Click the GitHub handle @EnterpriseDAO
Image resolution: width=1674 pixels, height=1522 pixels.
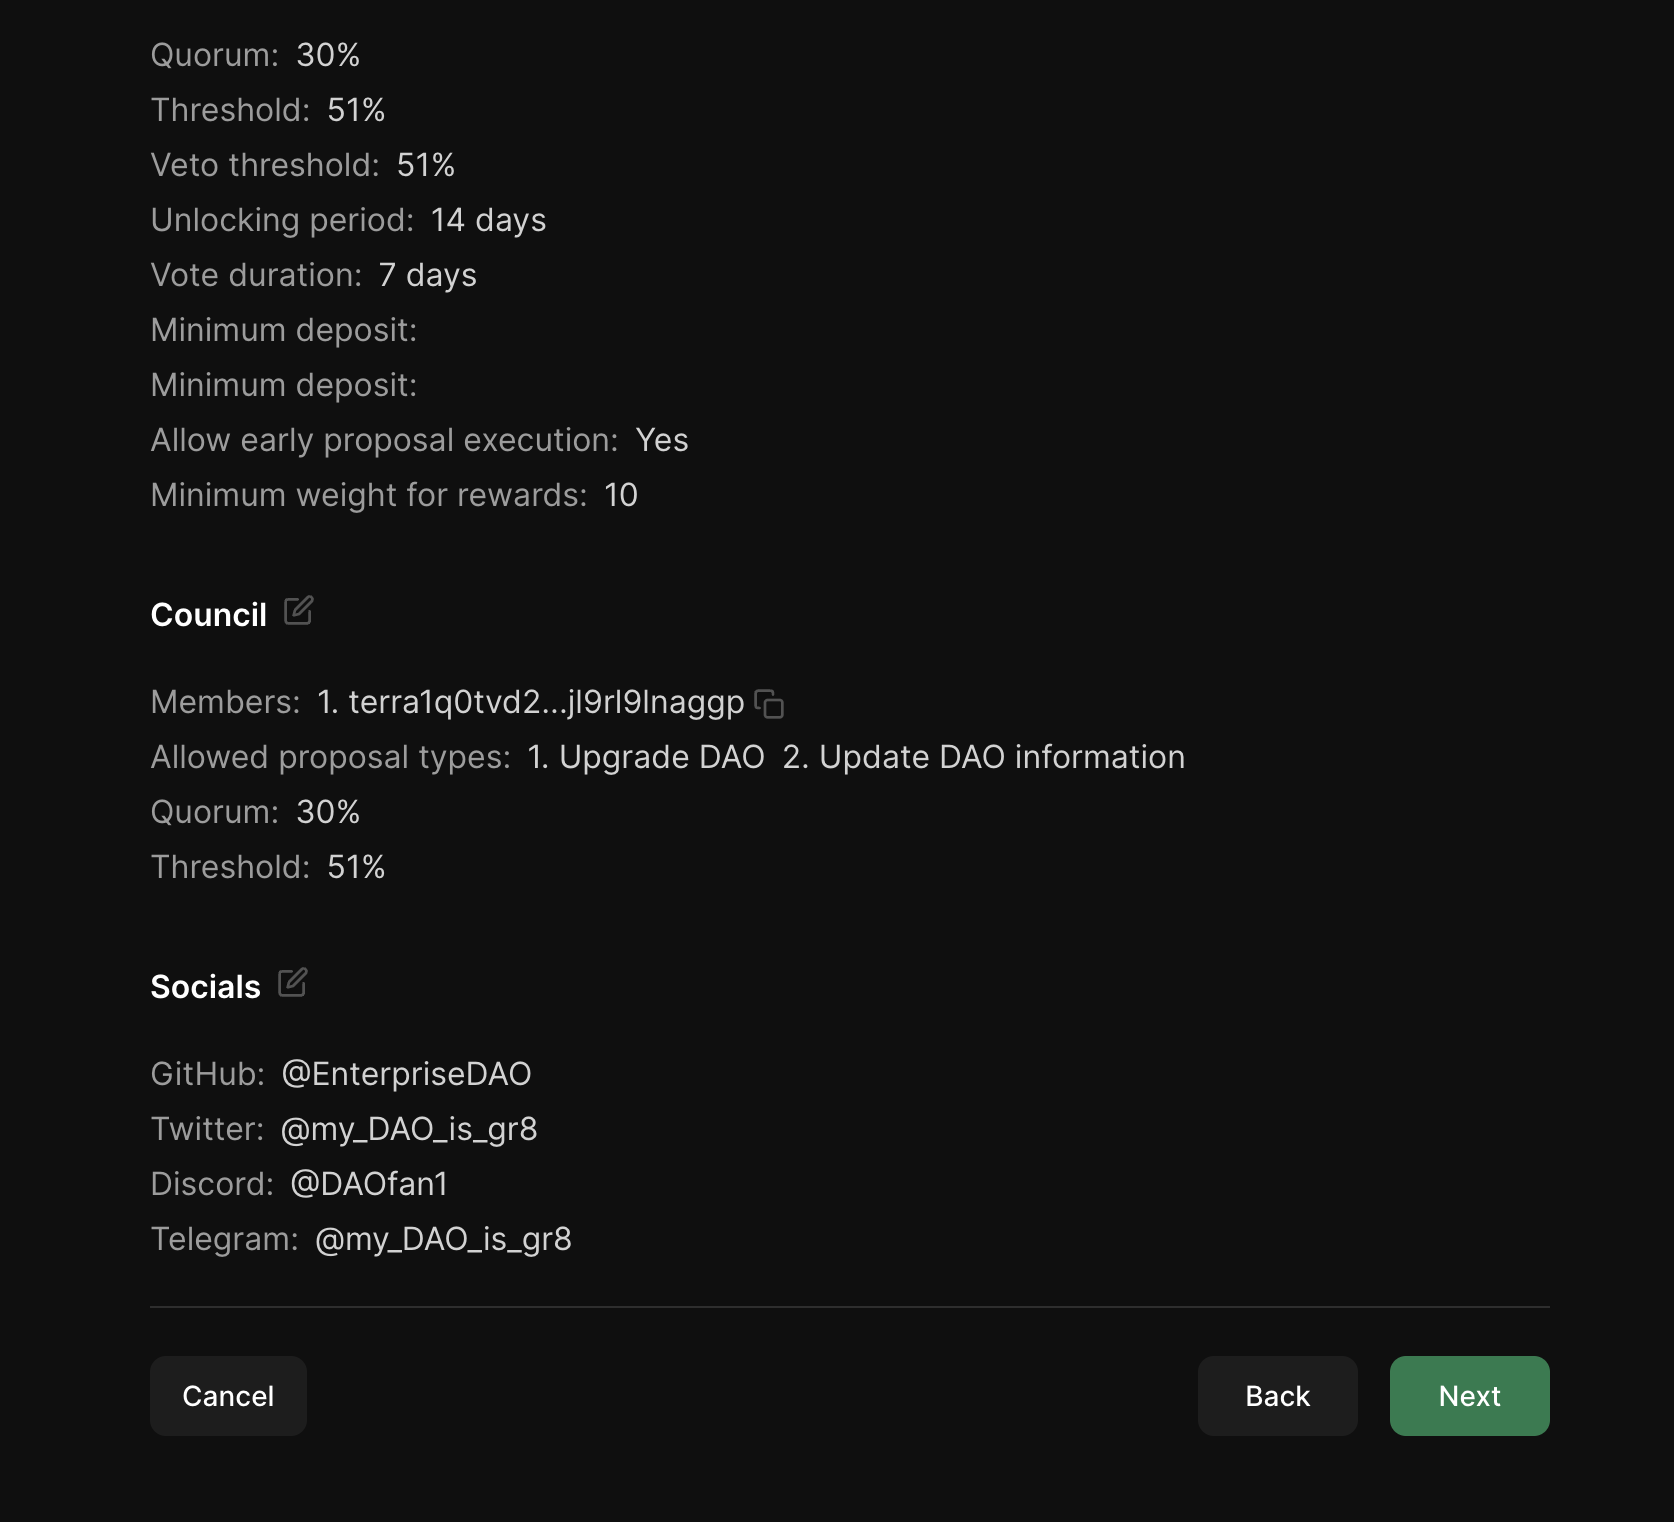(x=406, y=1074)
